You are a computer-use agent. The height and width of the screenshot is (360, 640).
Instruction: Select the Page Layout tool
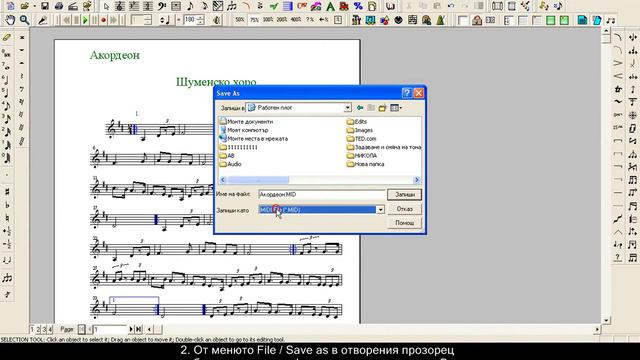pos(372,6)
